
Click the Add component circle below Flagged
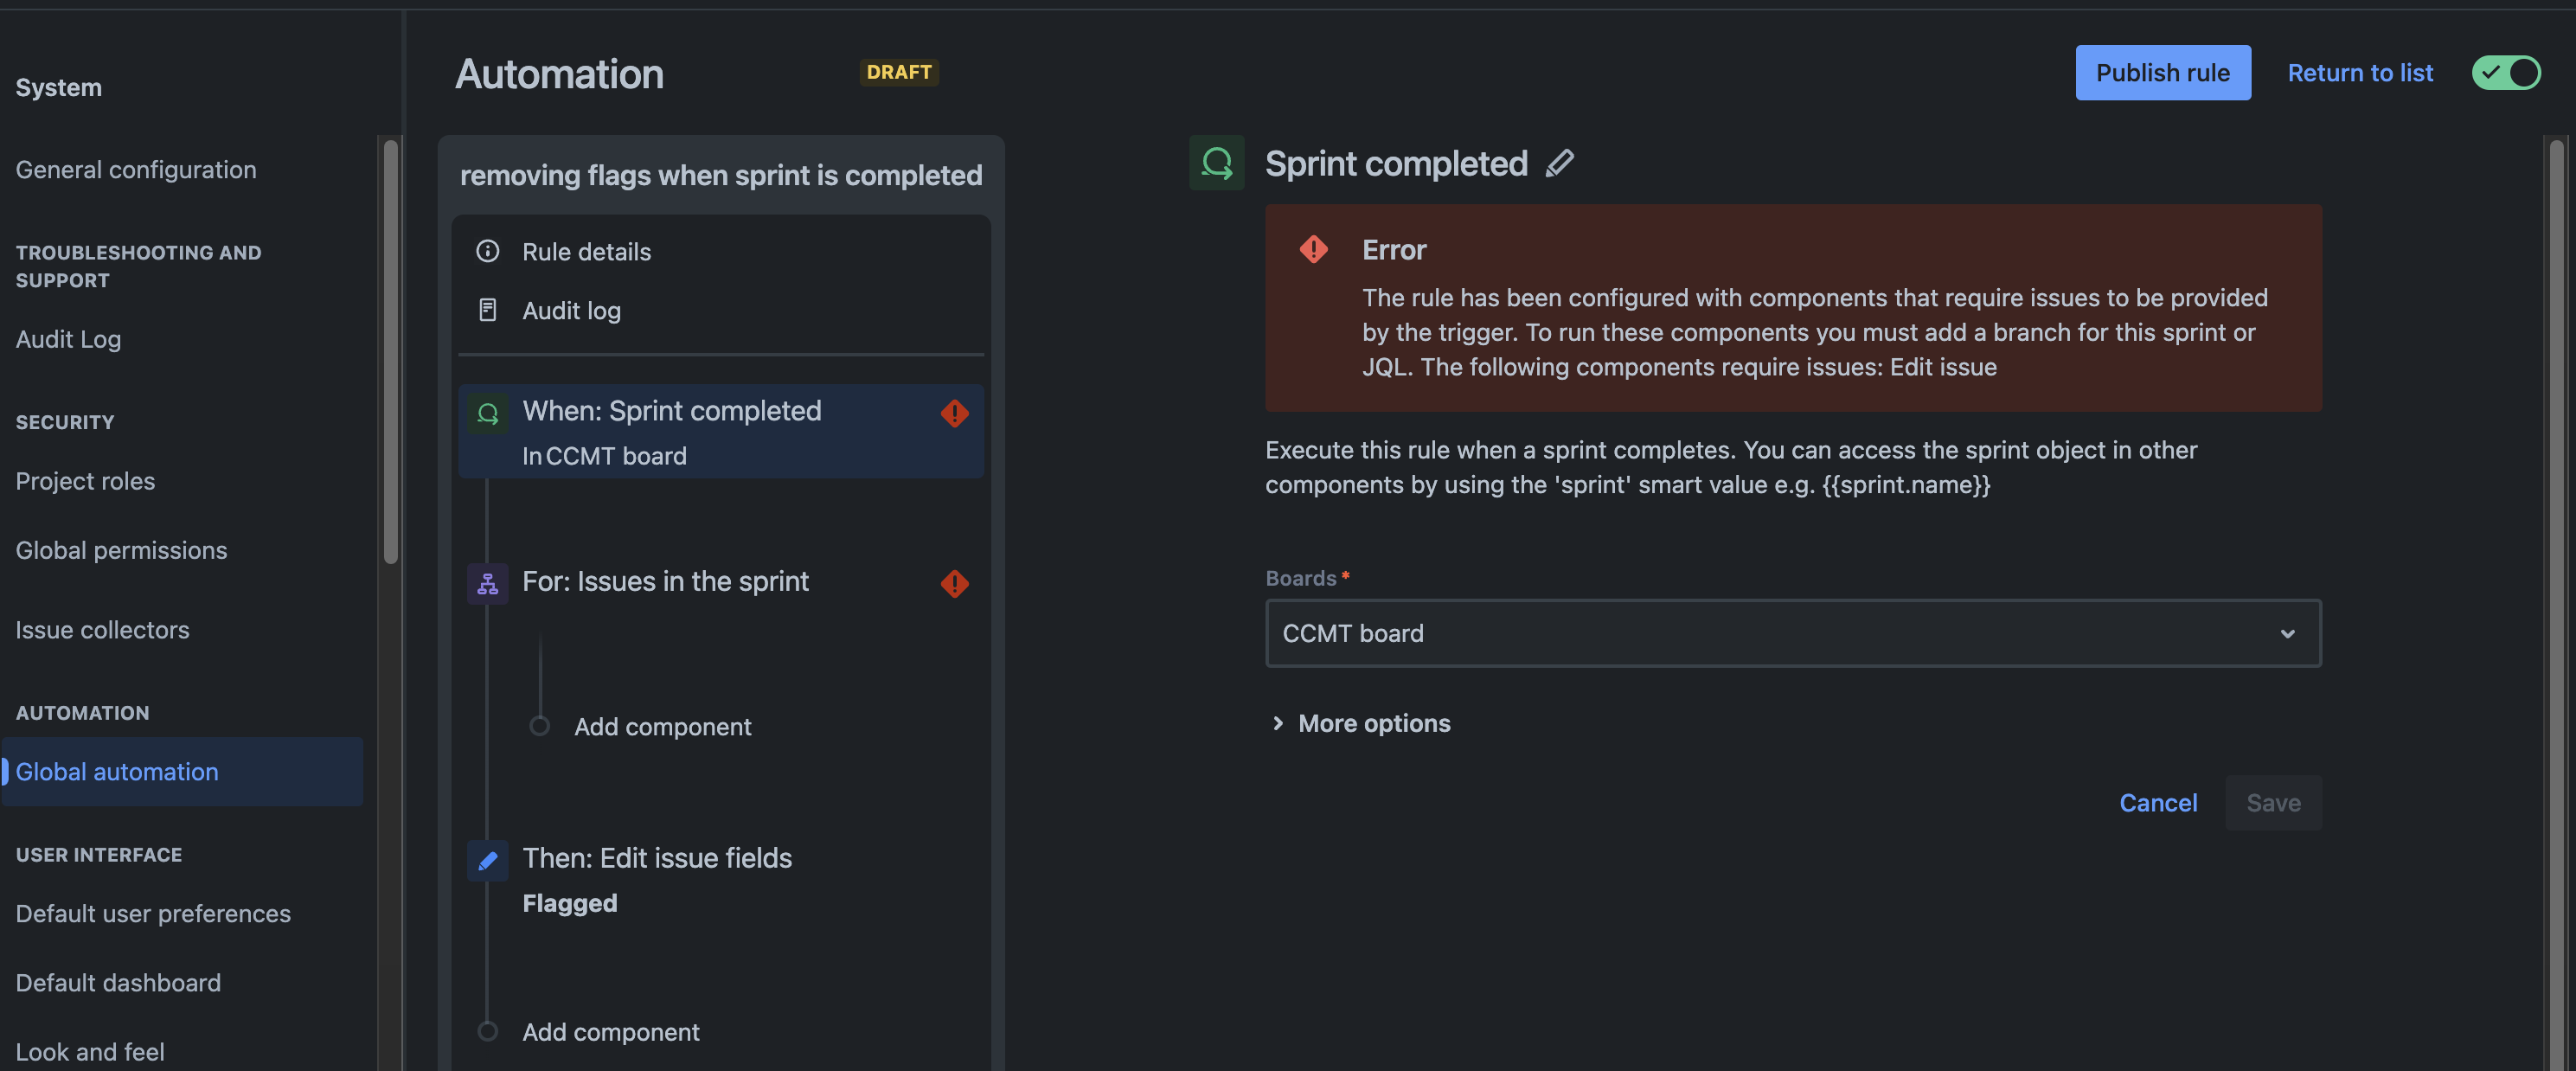point(489,1031)
